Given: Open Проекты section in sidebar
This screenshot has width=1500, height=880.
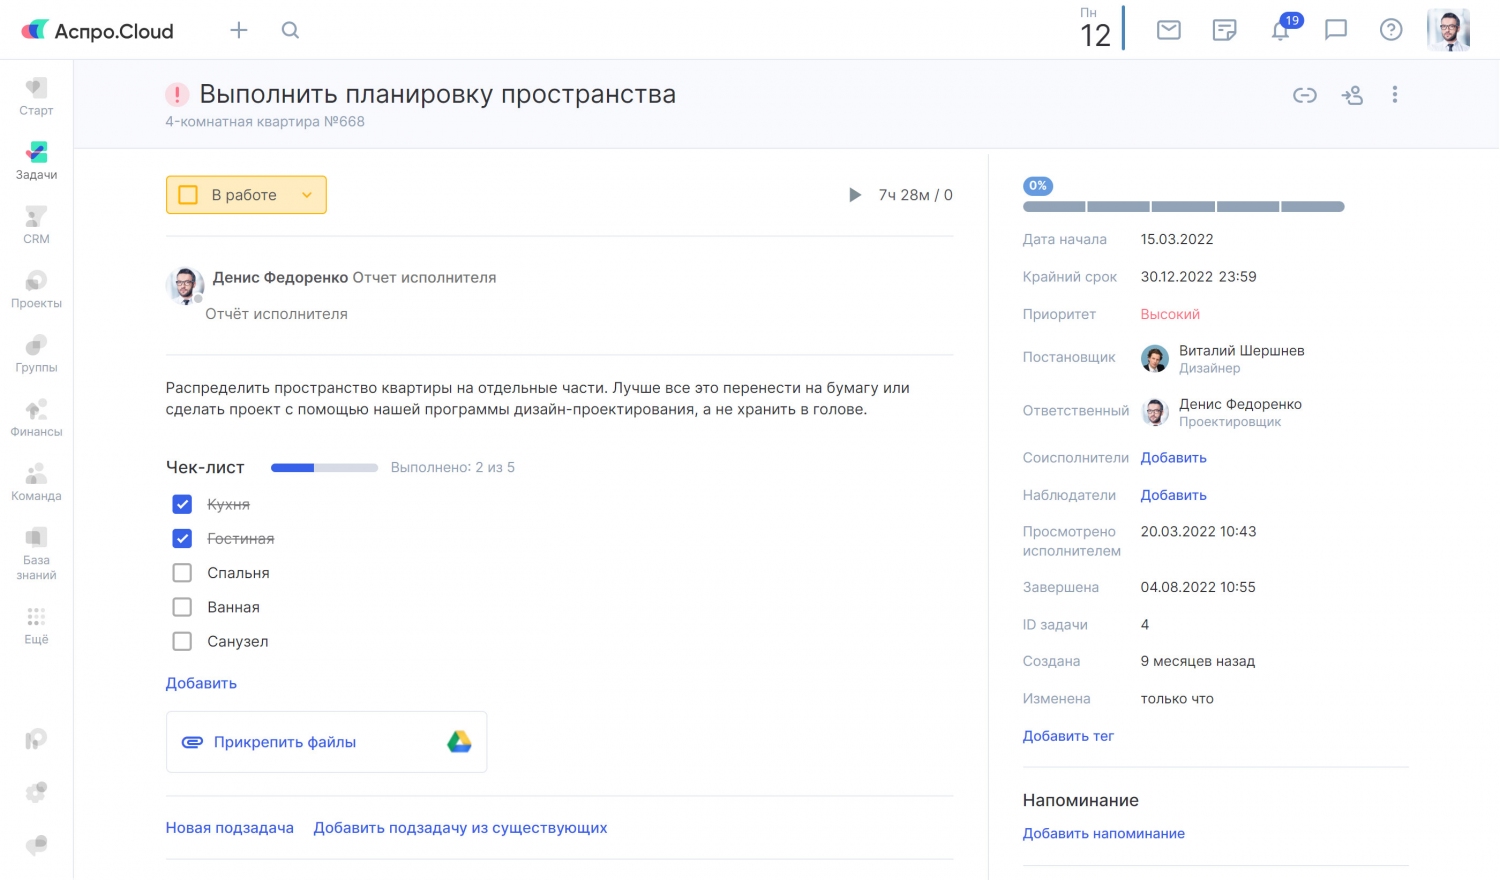Looking at the screenshot, I should (x=36, y=288).
